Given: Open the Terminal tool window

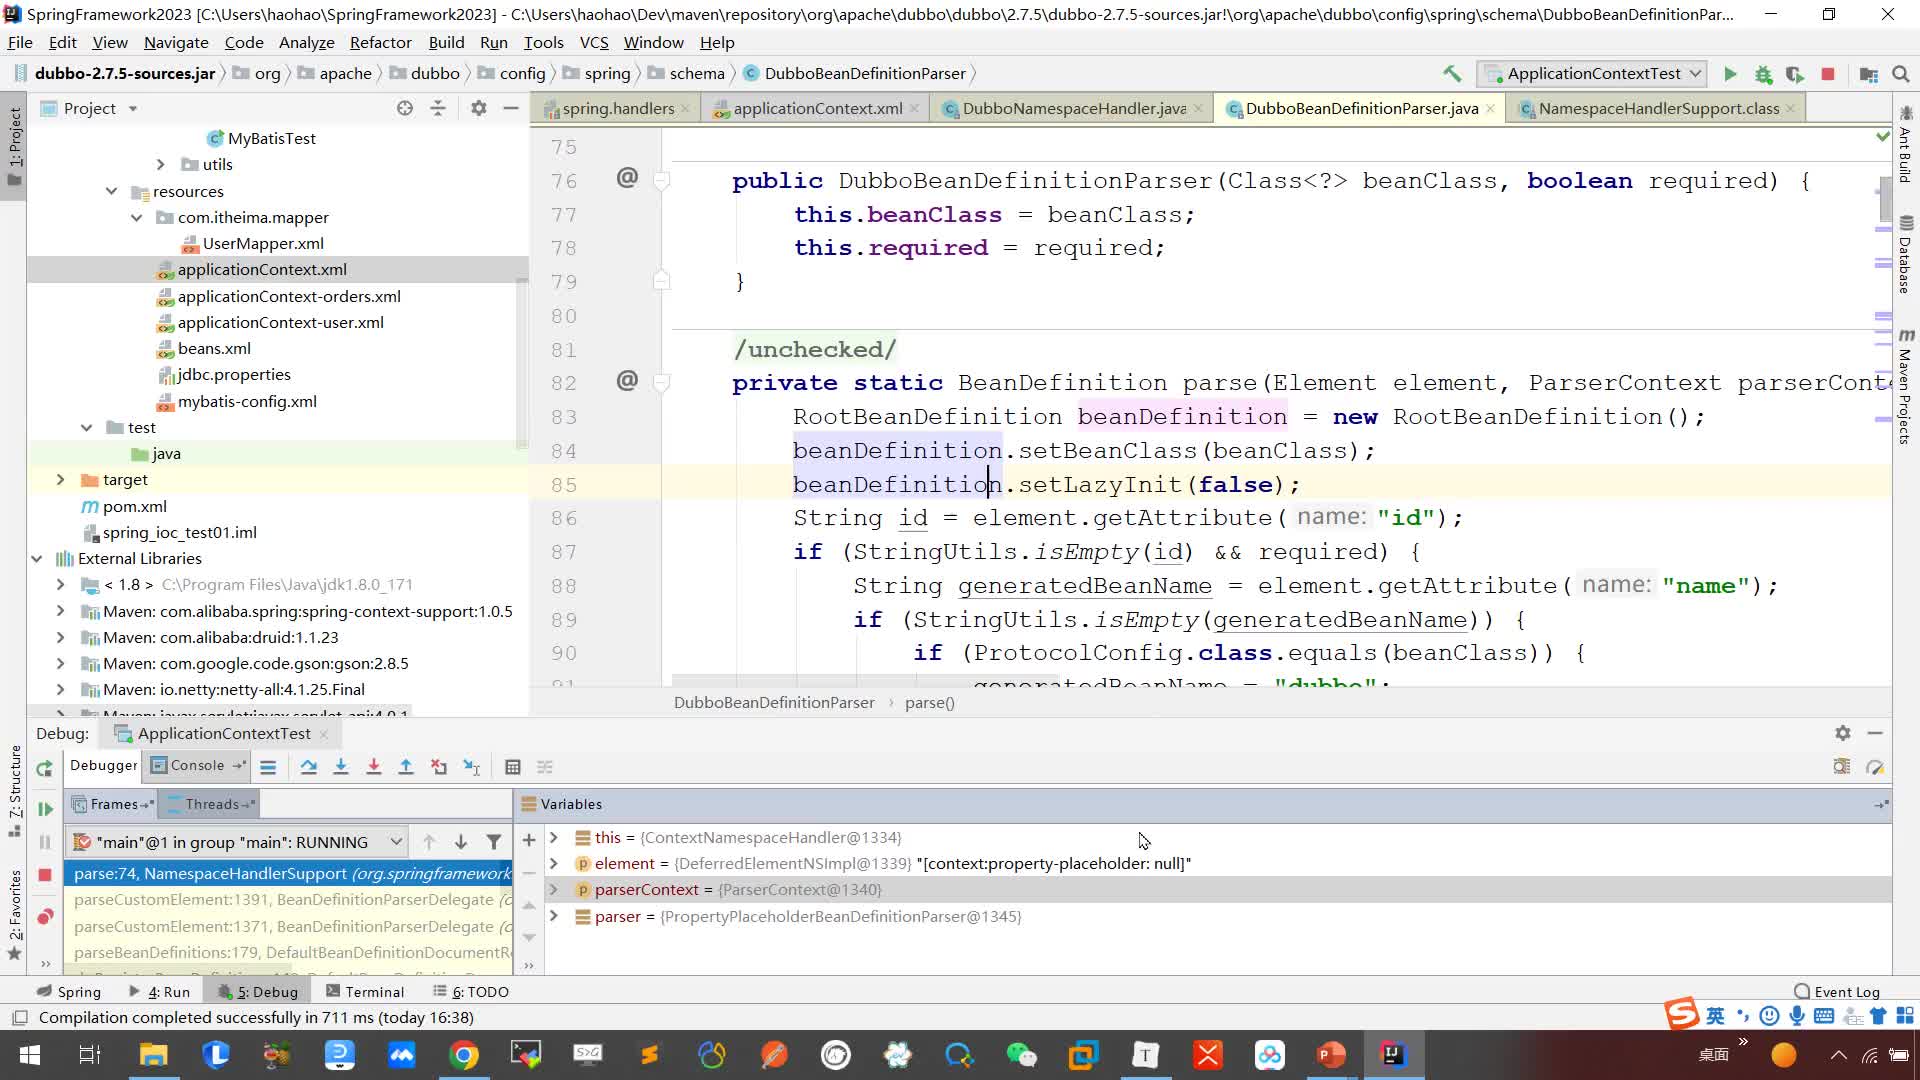Looking at the screenshot, I should pyautogui.click(x=365, y=991).
